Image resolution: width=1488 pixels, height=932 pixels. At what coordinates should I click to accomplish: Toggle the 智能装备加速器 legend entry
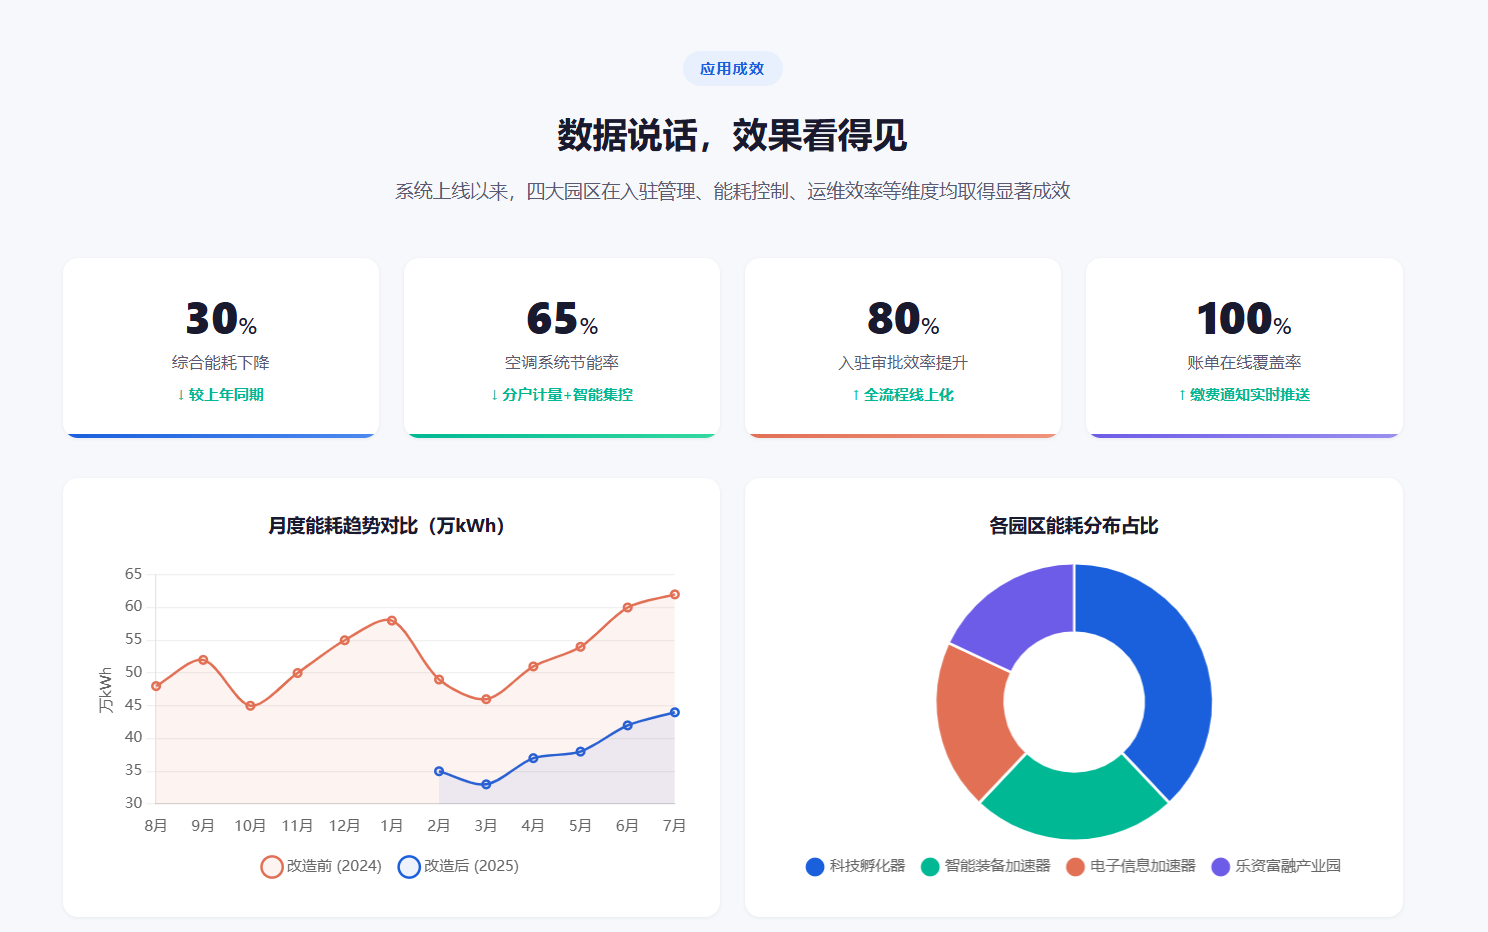pos(986,866)
